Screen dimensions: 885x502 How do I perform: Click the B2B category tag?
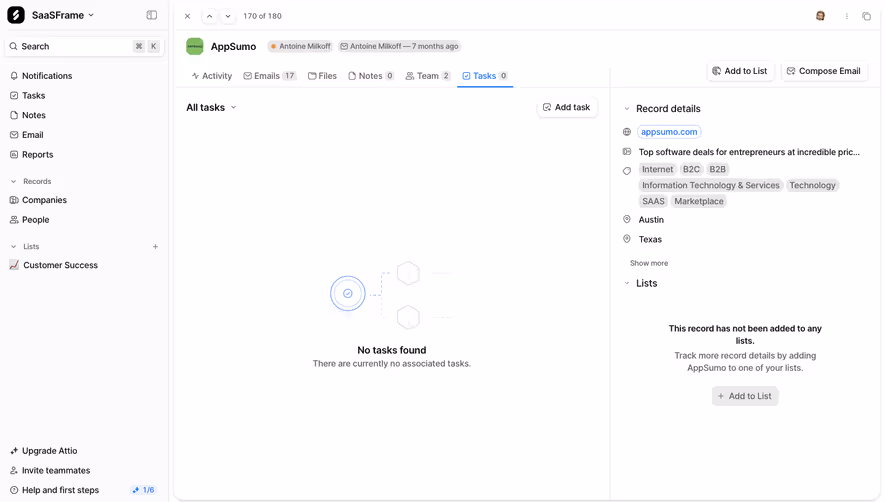(x=717, y=169)
